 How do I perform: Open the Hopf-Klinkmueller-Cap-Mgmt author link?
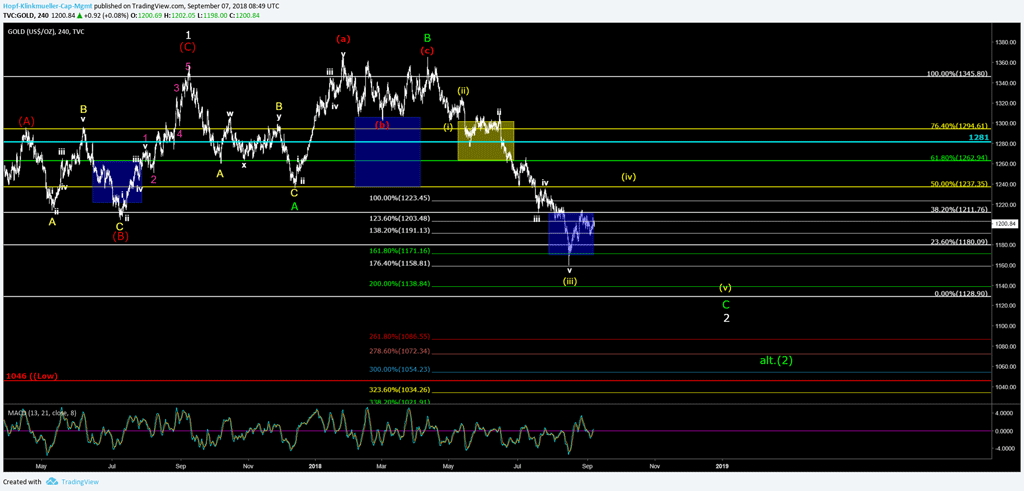[47, 6]
